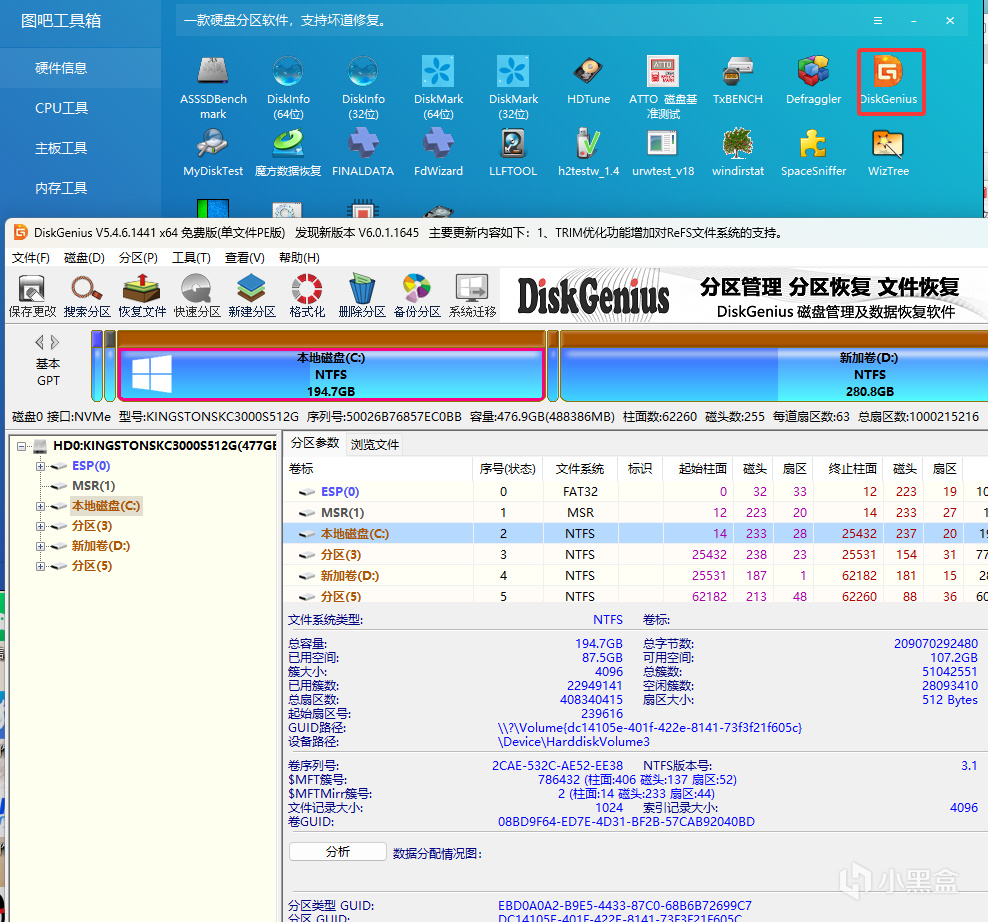
Task: Select 内存工具 in toolbox sidebar
Action: pyautogui.click(x=80, y=188)
